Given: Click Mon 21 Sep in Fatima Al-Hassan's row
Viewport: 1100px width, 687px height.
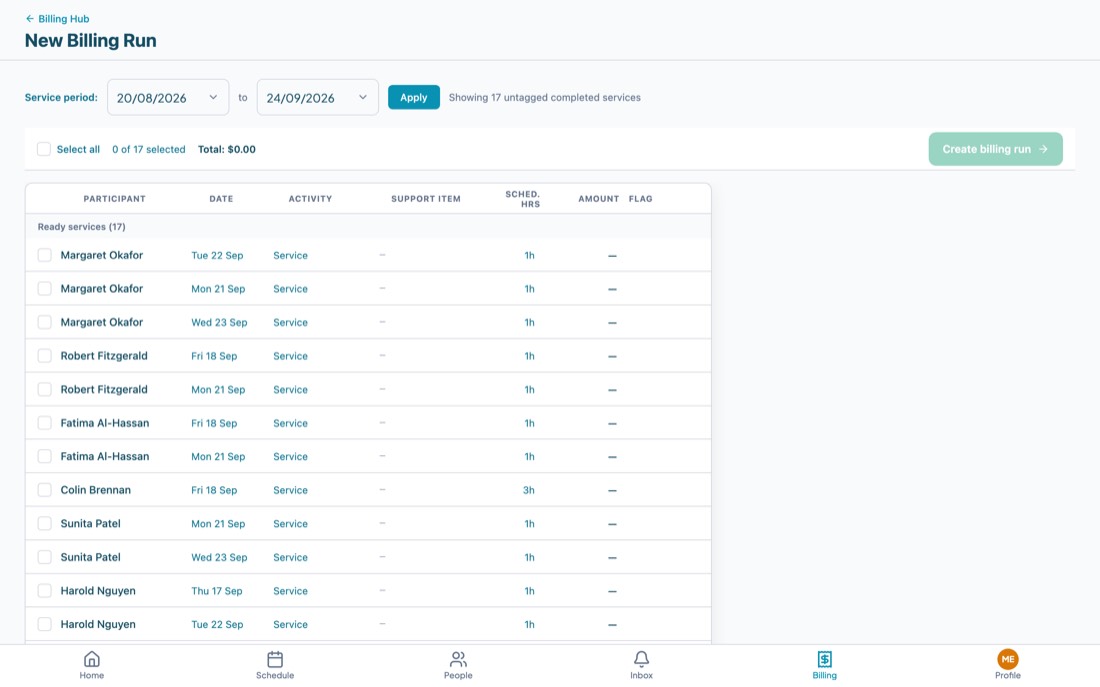Looking at the screenshot, I should tap(218, 457).
